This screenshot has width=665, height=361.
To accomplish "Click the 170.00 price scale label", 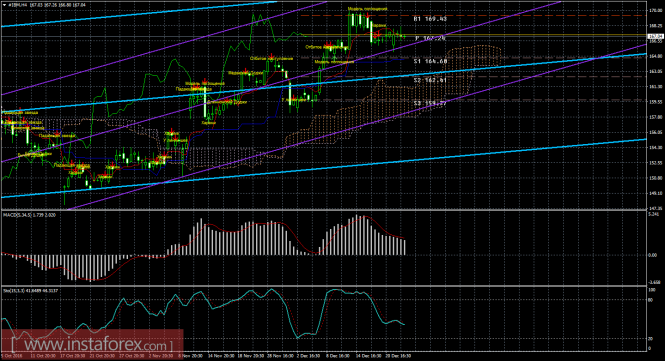I will click(x=656, y=10).
